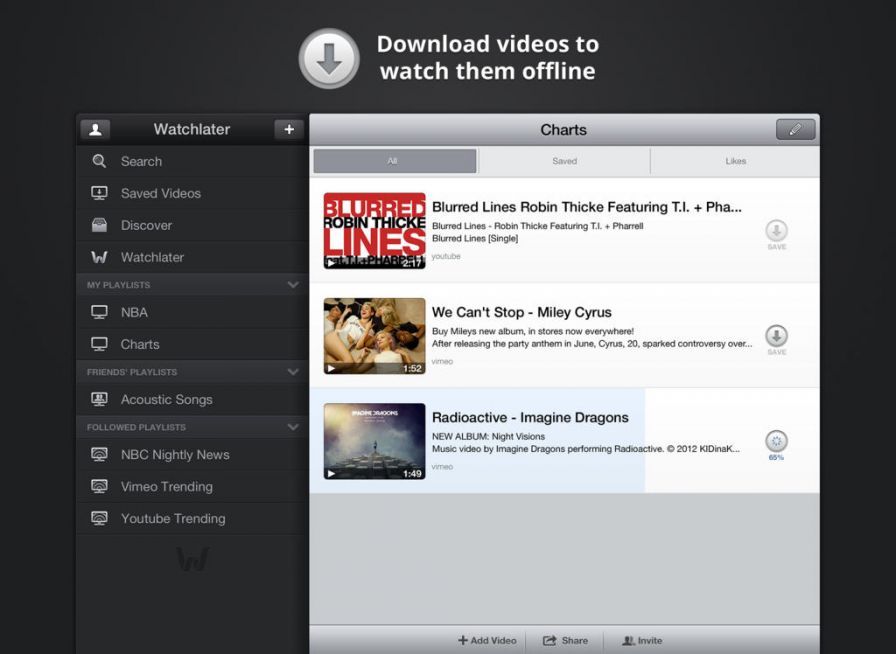Viewport: 896px width, 654px height.
Task: Click the Add Video button
Action: pos(487,641)
